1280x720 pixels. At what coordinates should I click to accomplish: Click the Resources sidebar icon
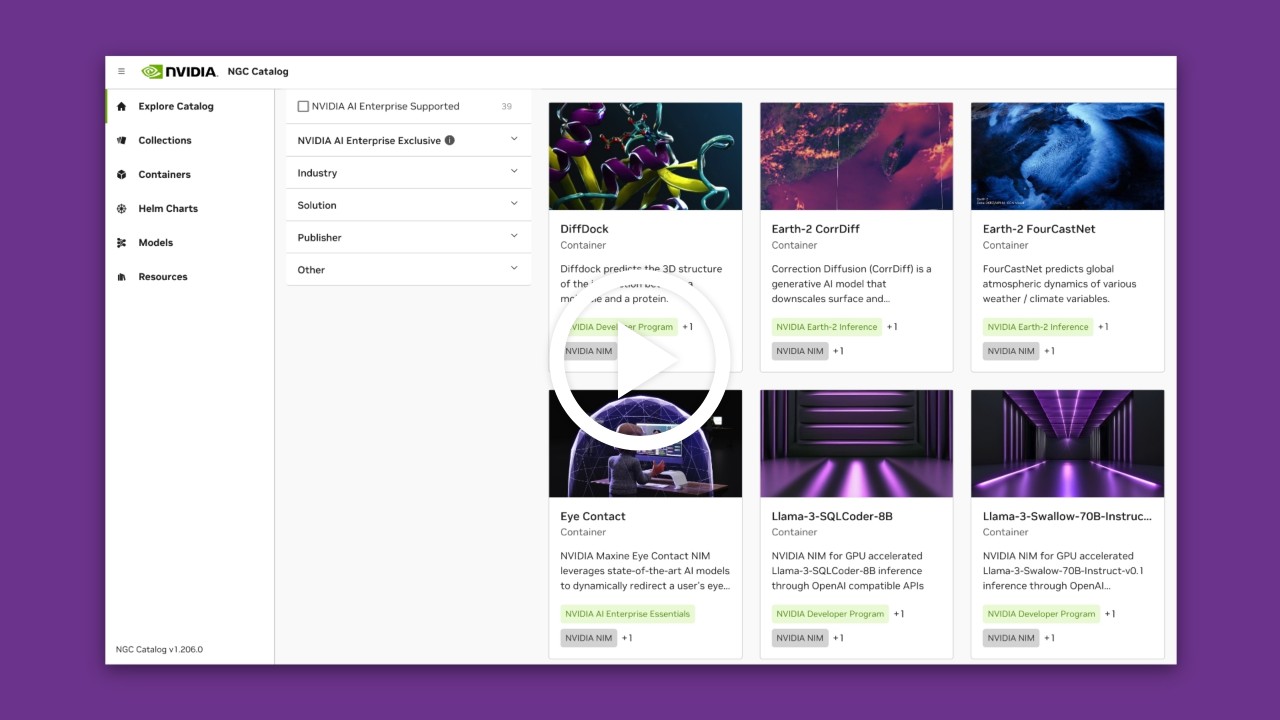[120, 276]
